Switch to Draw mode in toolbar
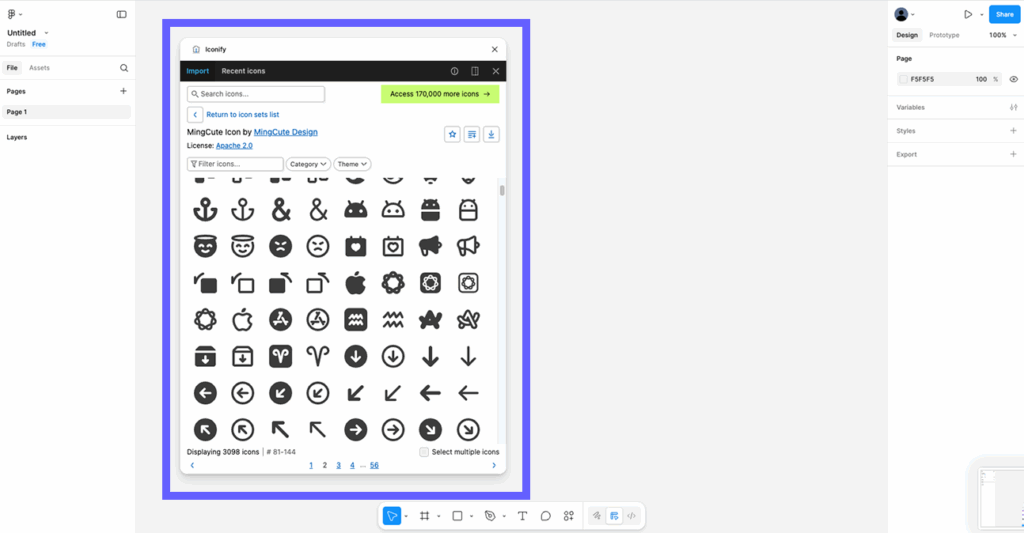Viewport: 1024px width, 533px height. (597, 516)
